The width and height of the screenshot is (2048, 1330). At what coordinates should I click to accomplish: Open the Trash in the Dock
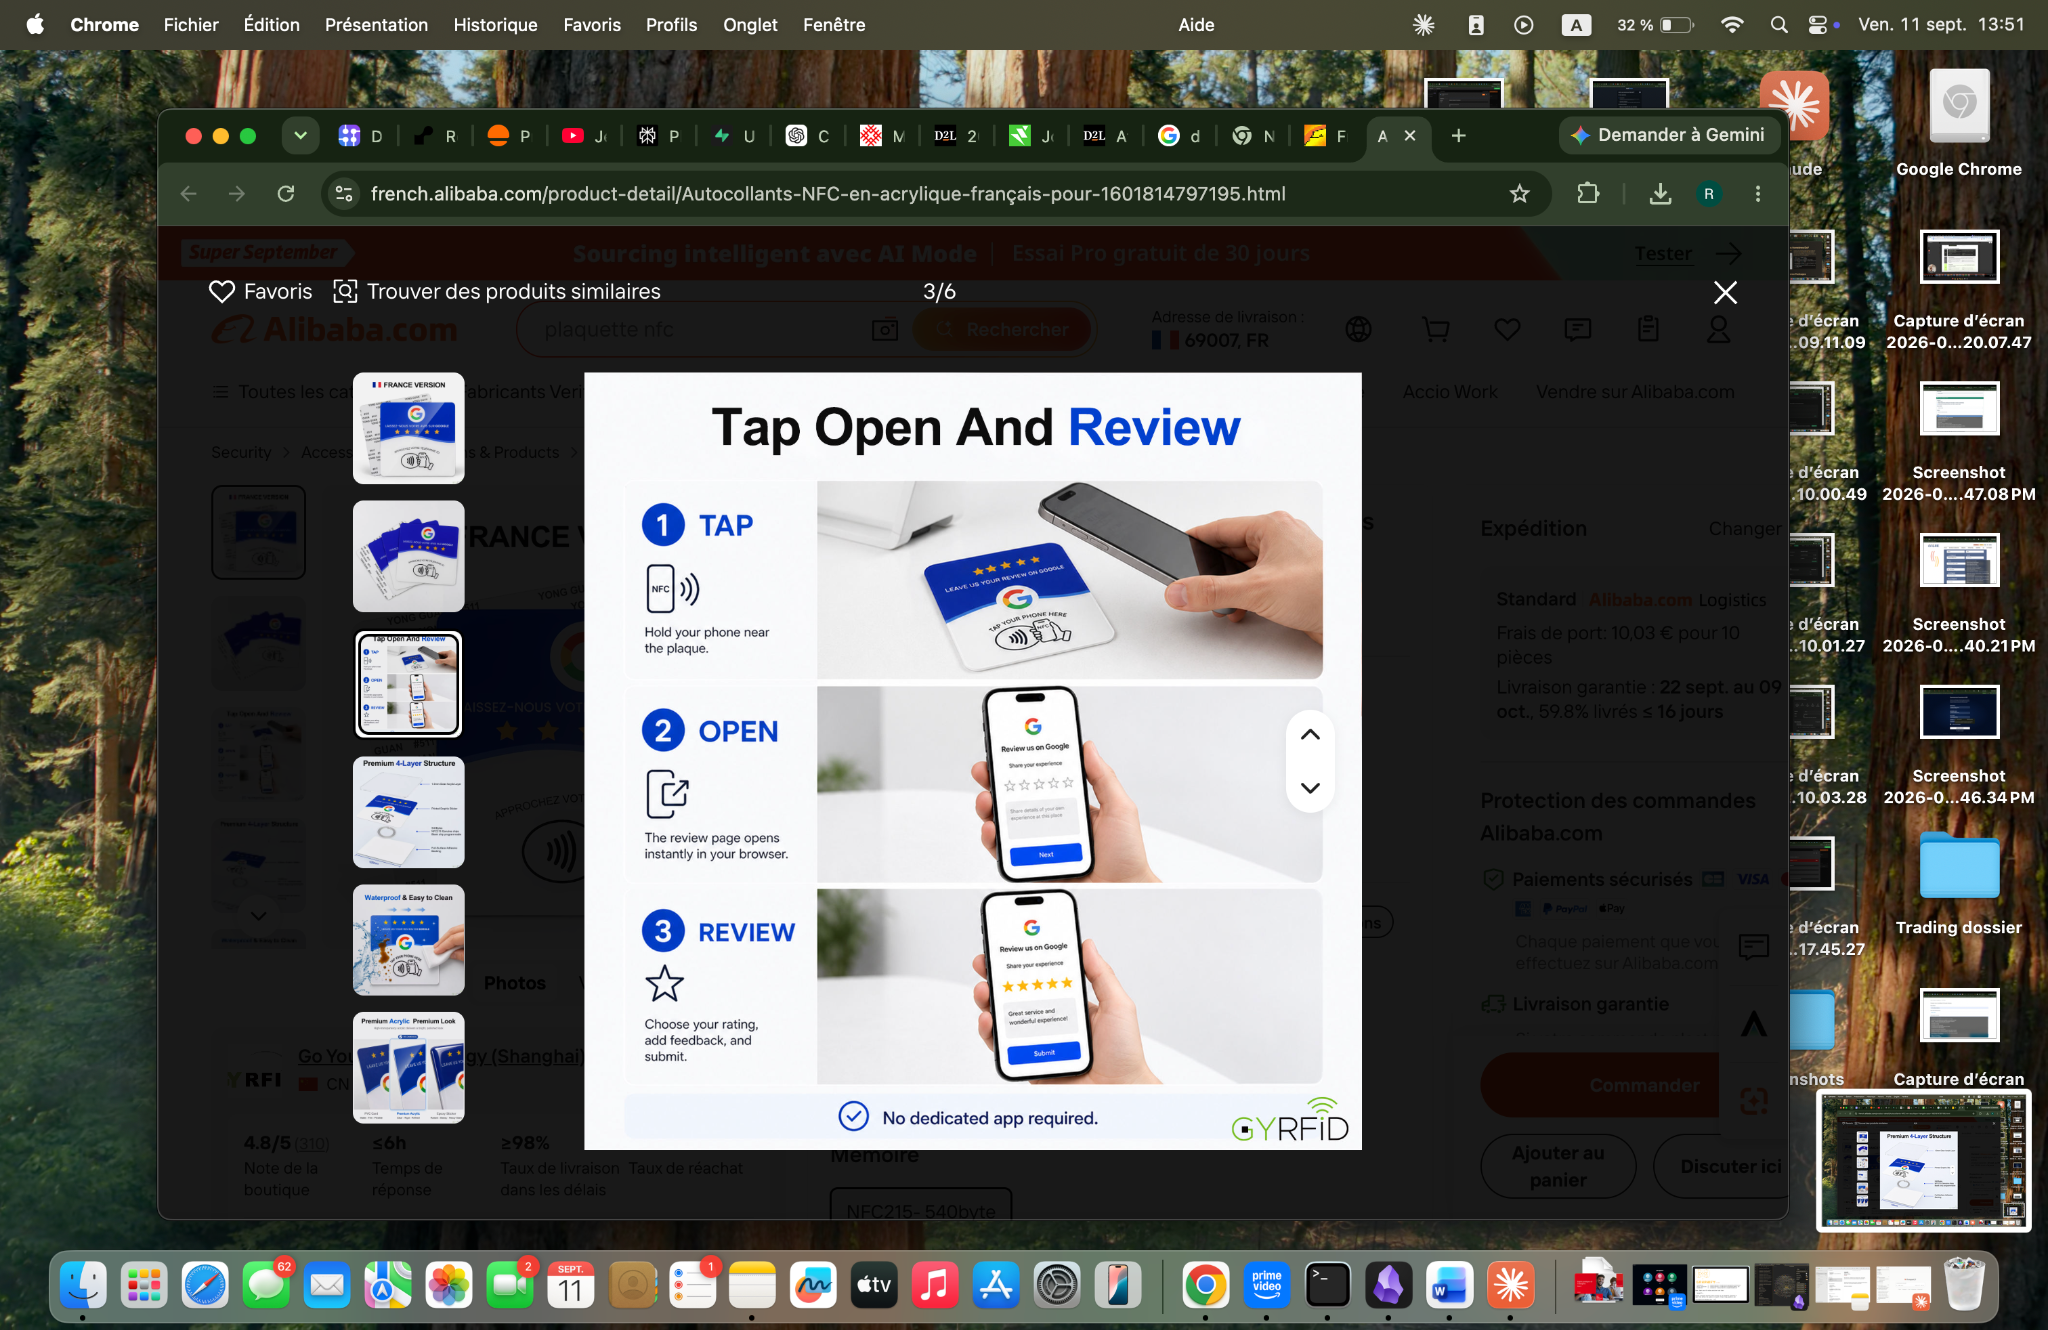1964,1285
